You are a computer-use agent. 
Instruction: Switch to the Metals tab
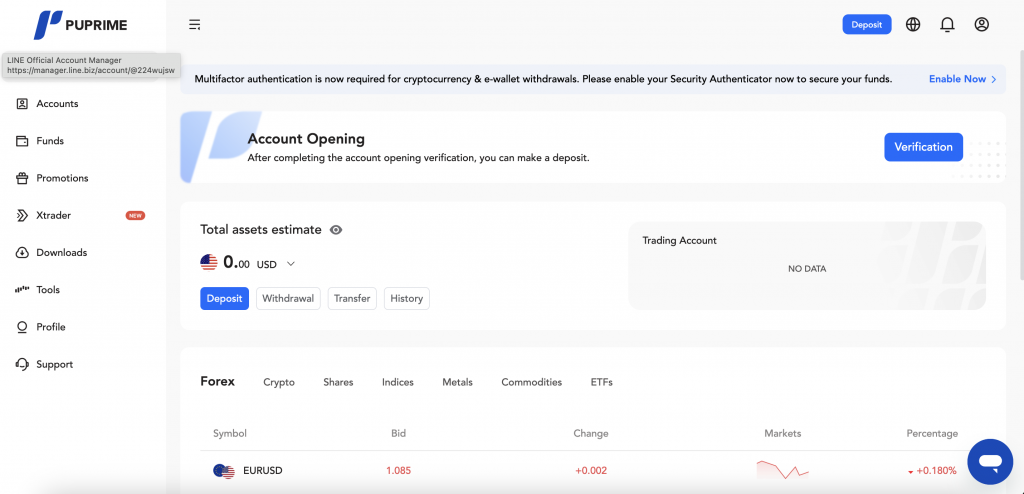coord(457,382)
